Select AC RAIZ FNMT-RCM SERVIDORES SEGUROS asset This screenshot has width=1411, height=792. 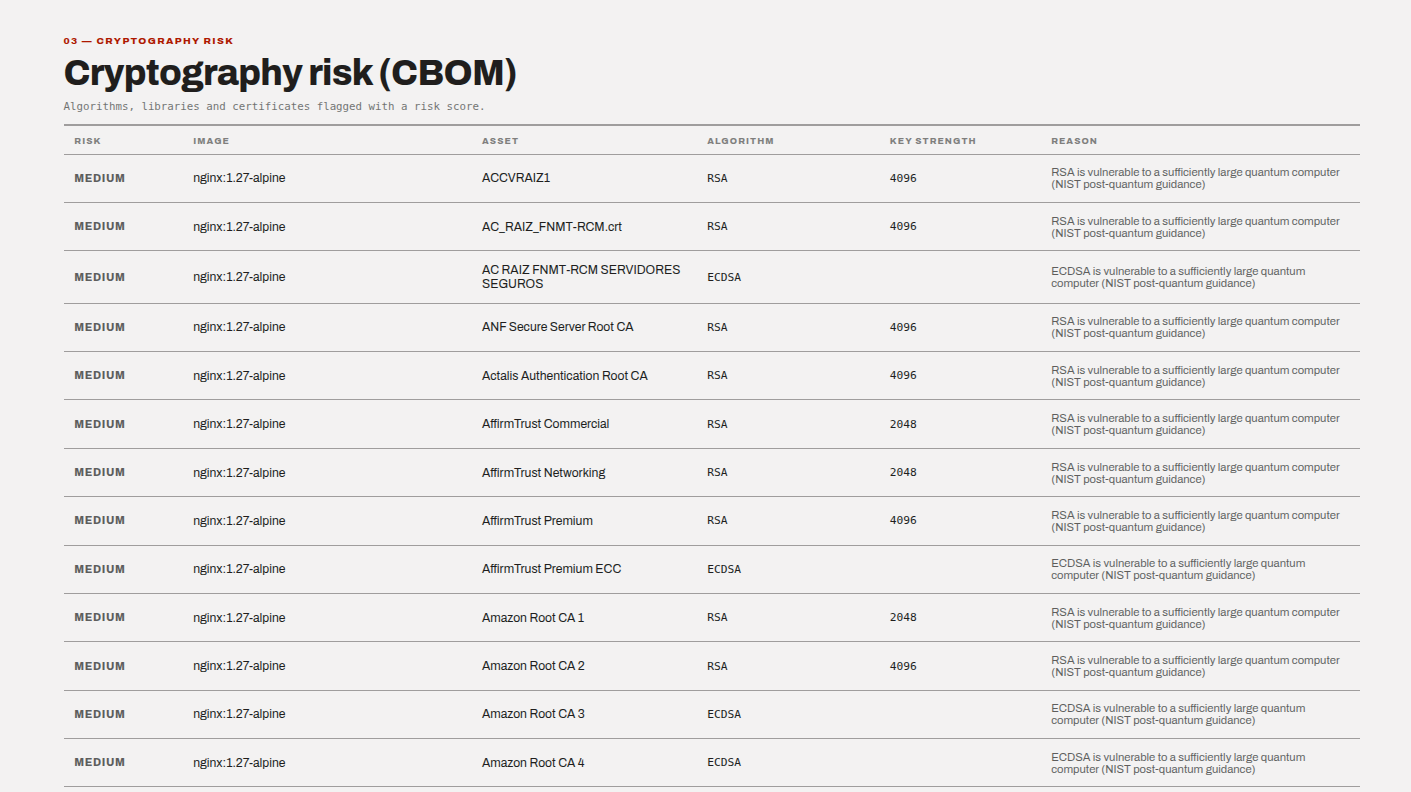pyautogui.click(x=581, y=277)
